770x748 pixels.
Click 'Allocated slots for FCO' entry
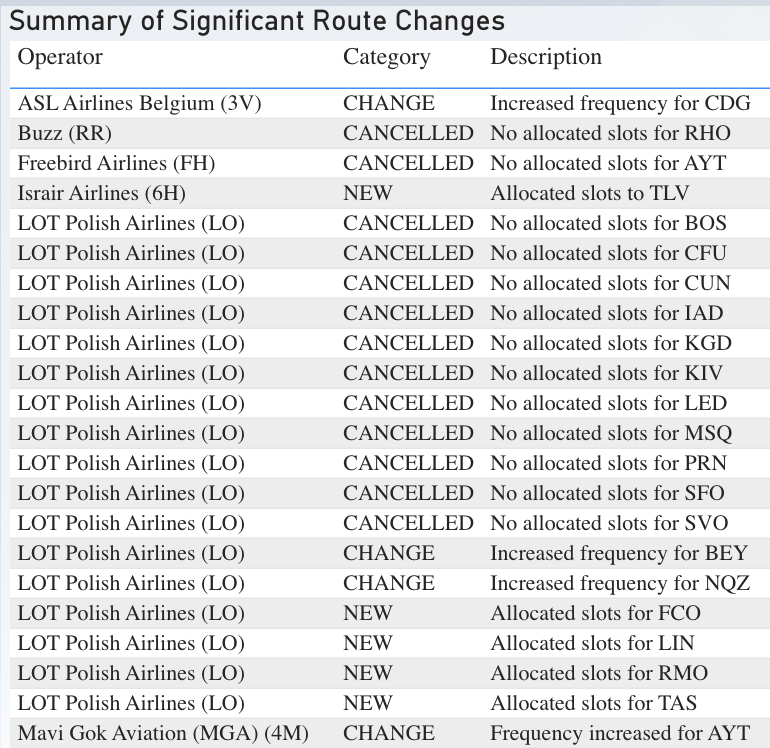tap(596, 613)
